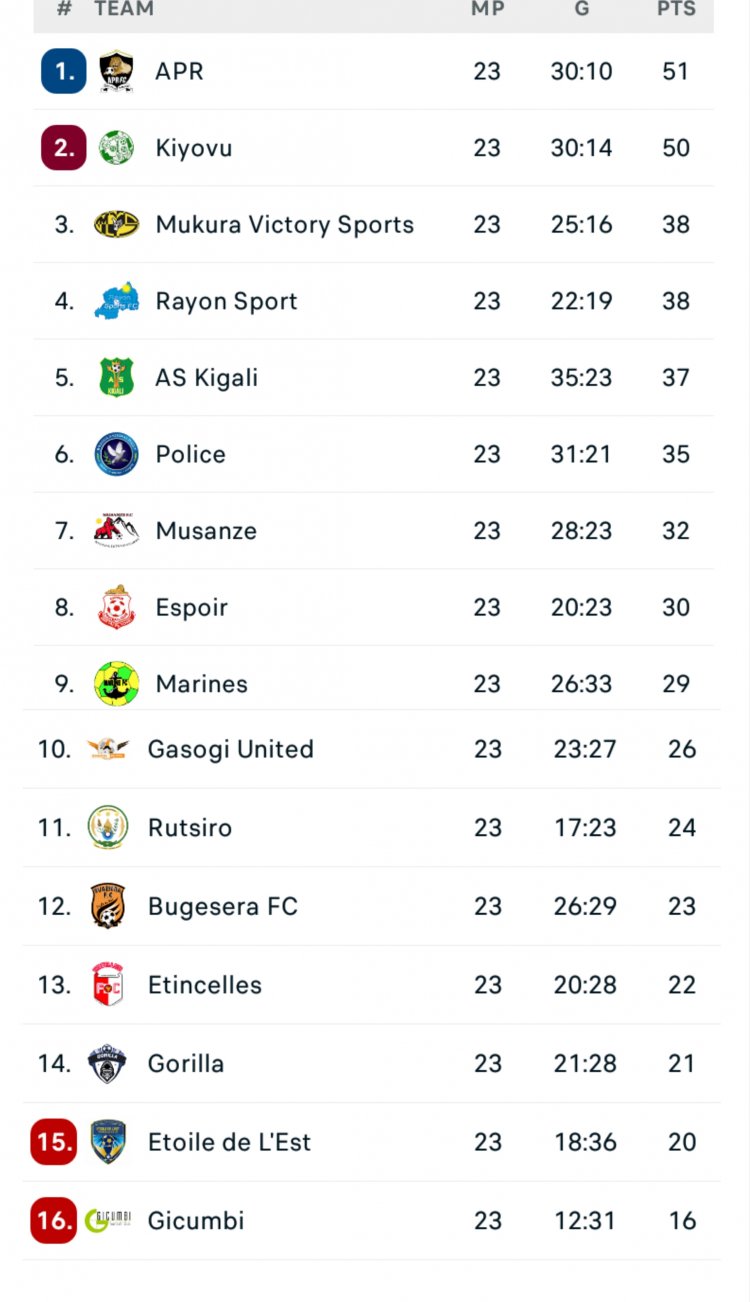Click the Rayon Sport crest
Image resolution: width=750 pixels, height=1302 pixels.
(116, 301)
